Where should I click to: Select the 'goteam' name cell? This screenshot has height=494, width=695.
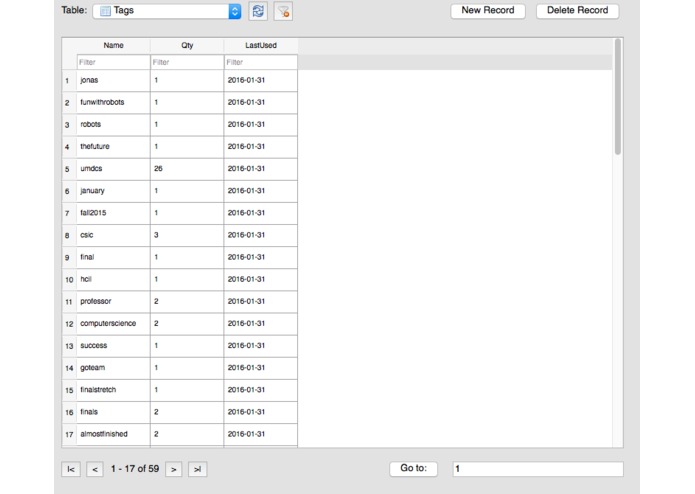pyautogui.click(x=113, y=368)
